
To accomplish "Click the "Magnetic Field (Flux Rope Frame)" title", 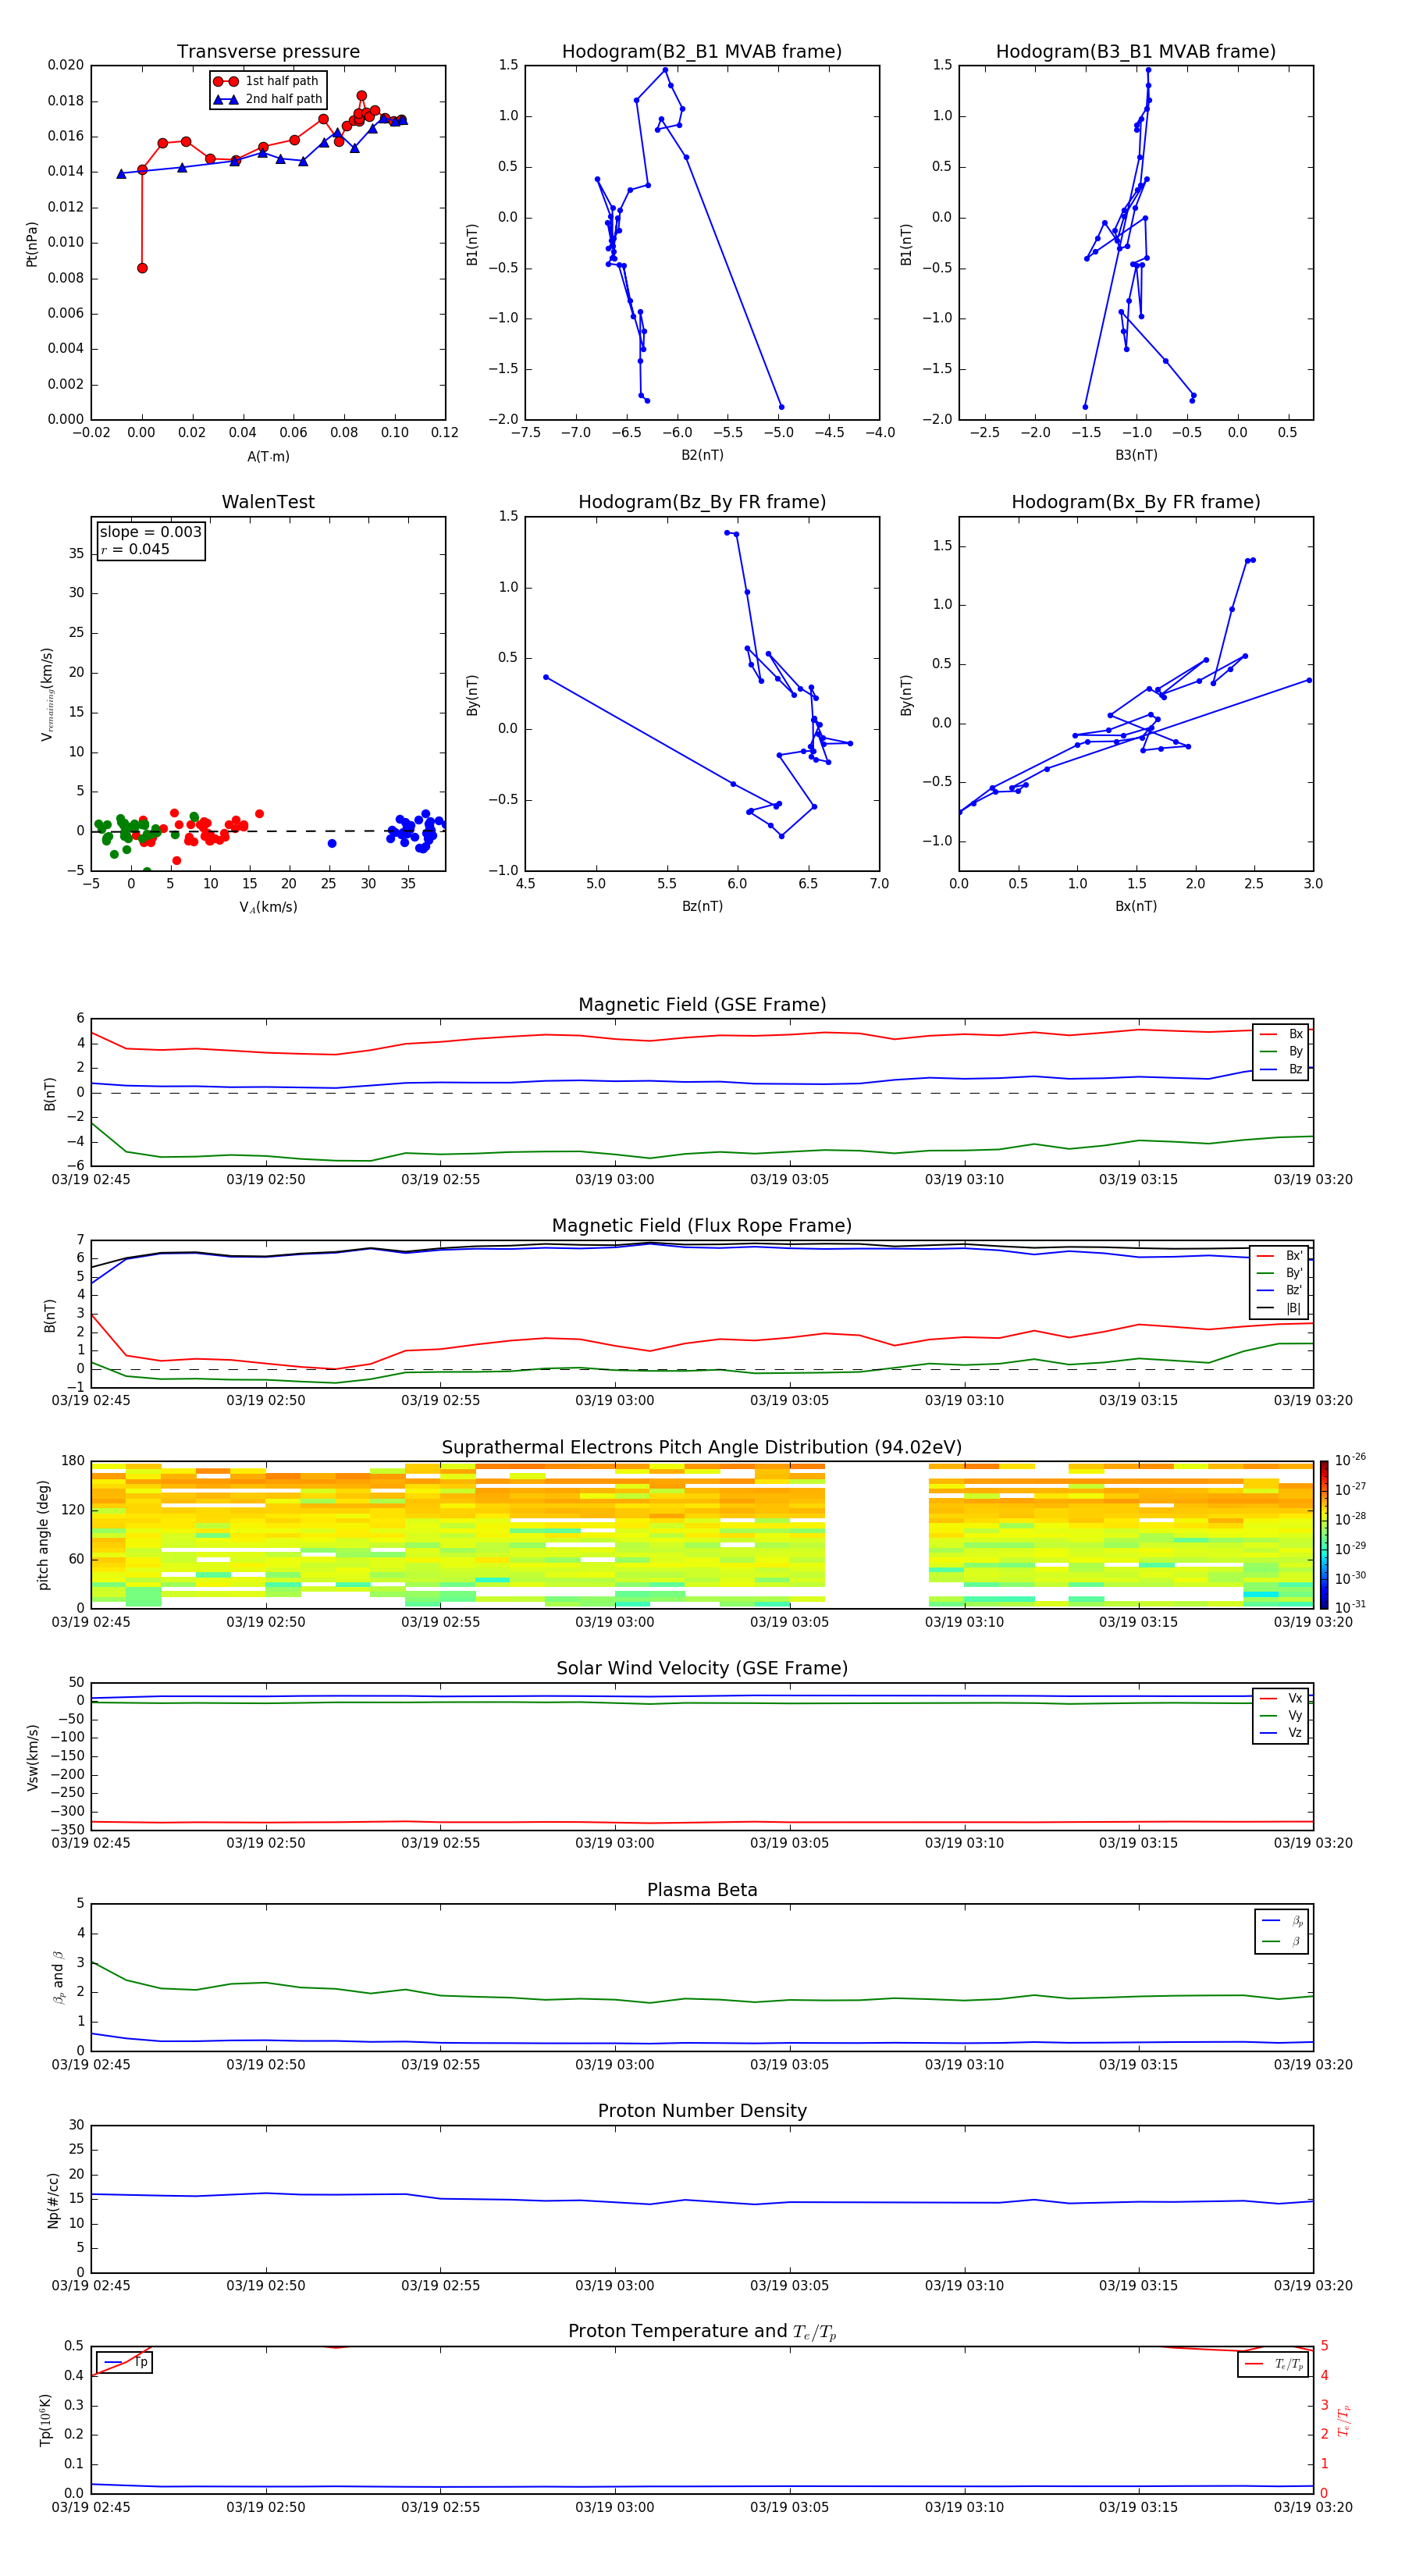I will [702, 1226].
